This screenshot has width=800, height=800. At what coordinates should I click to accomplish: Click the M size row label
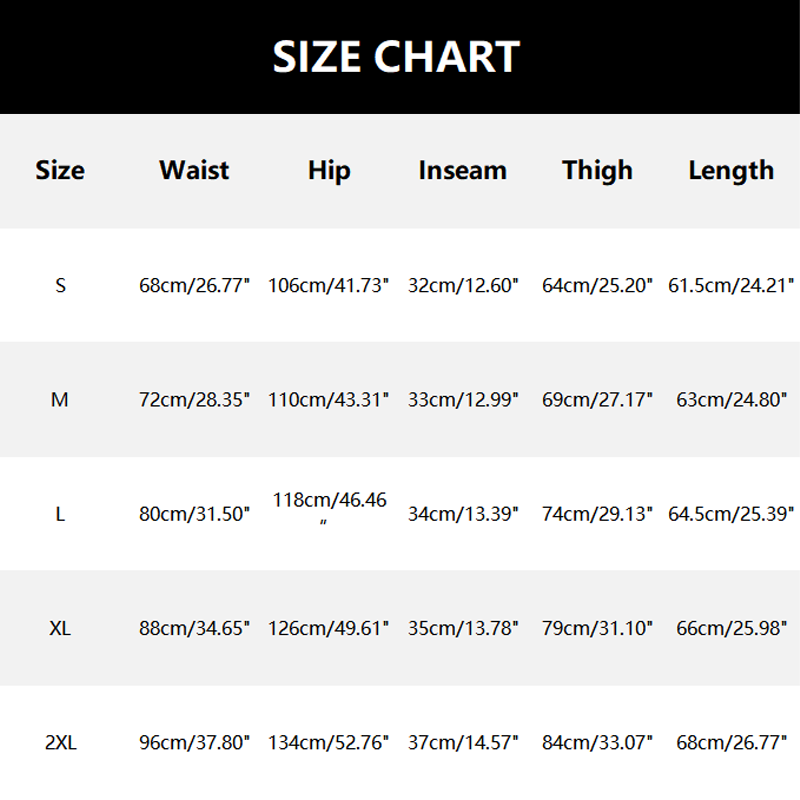coord(60,400)
